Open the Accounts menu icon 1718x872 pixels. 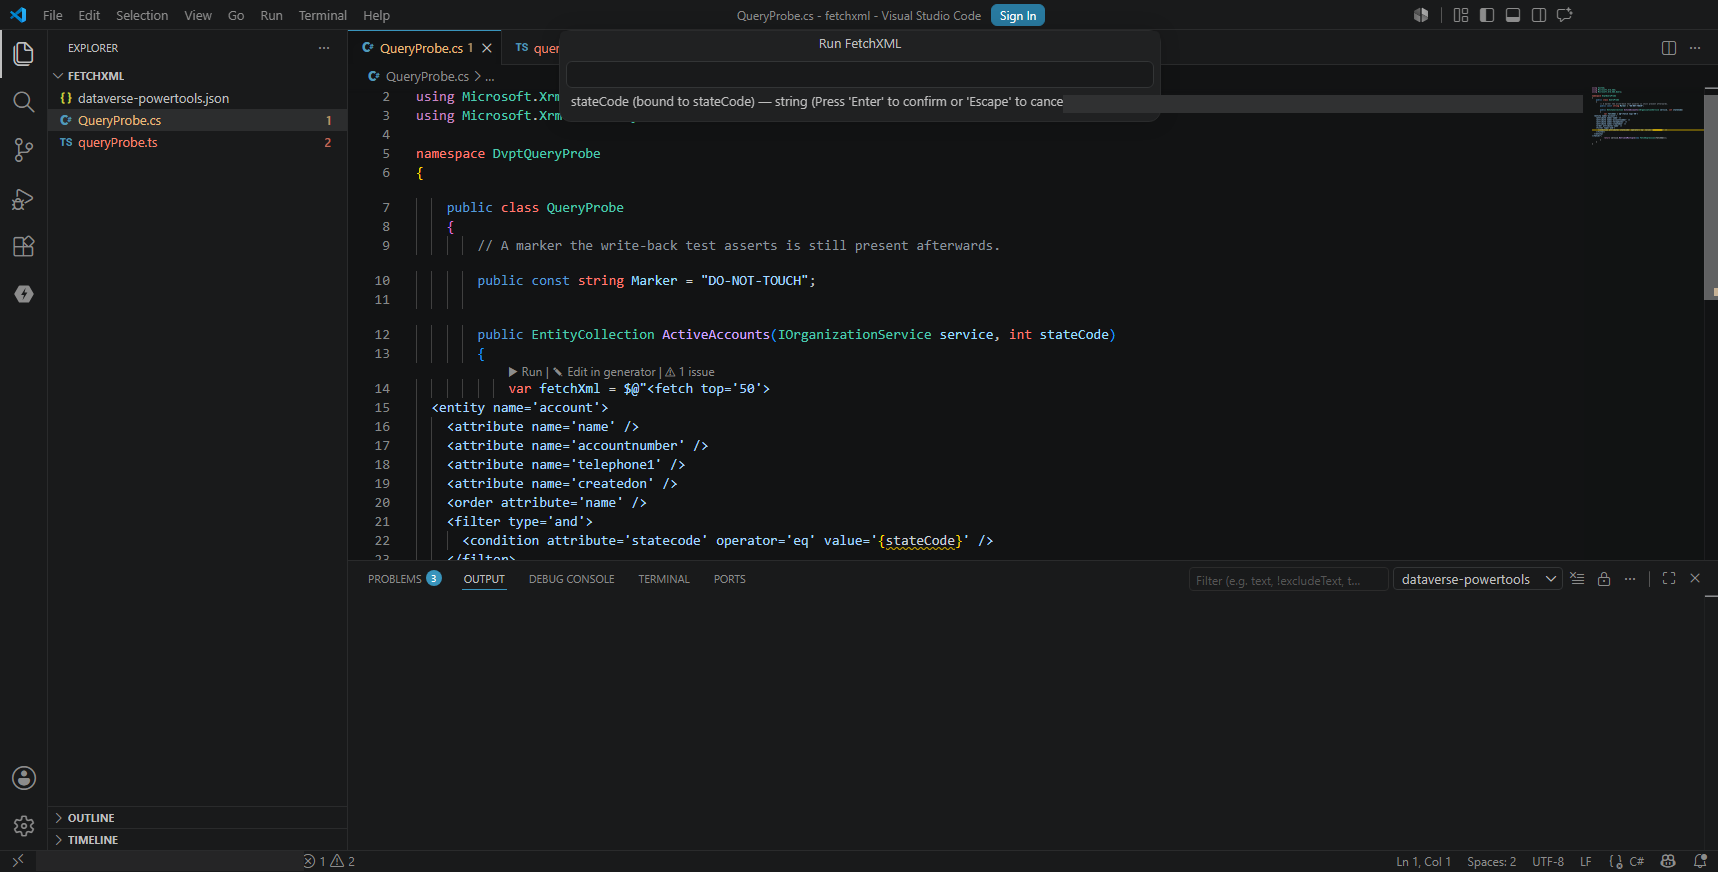24,778
